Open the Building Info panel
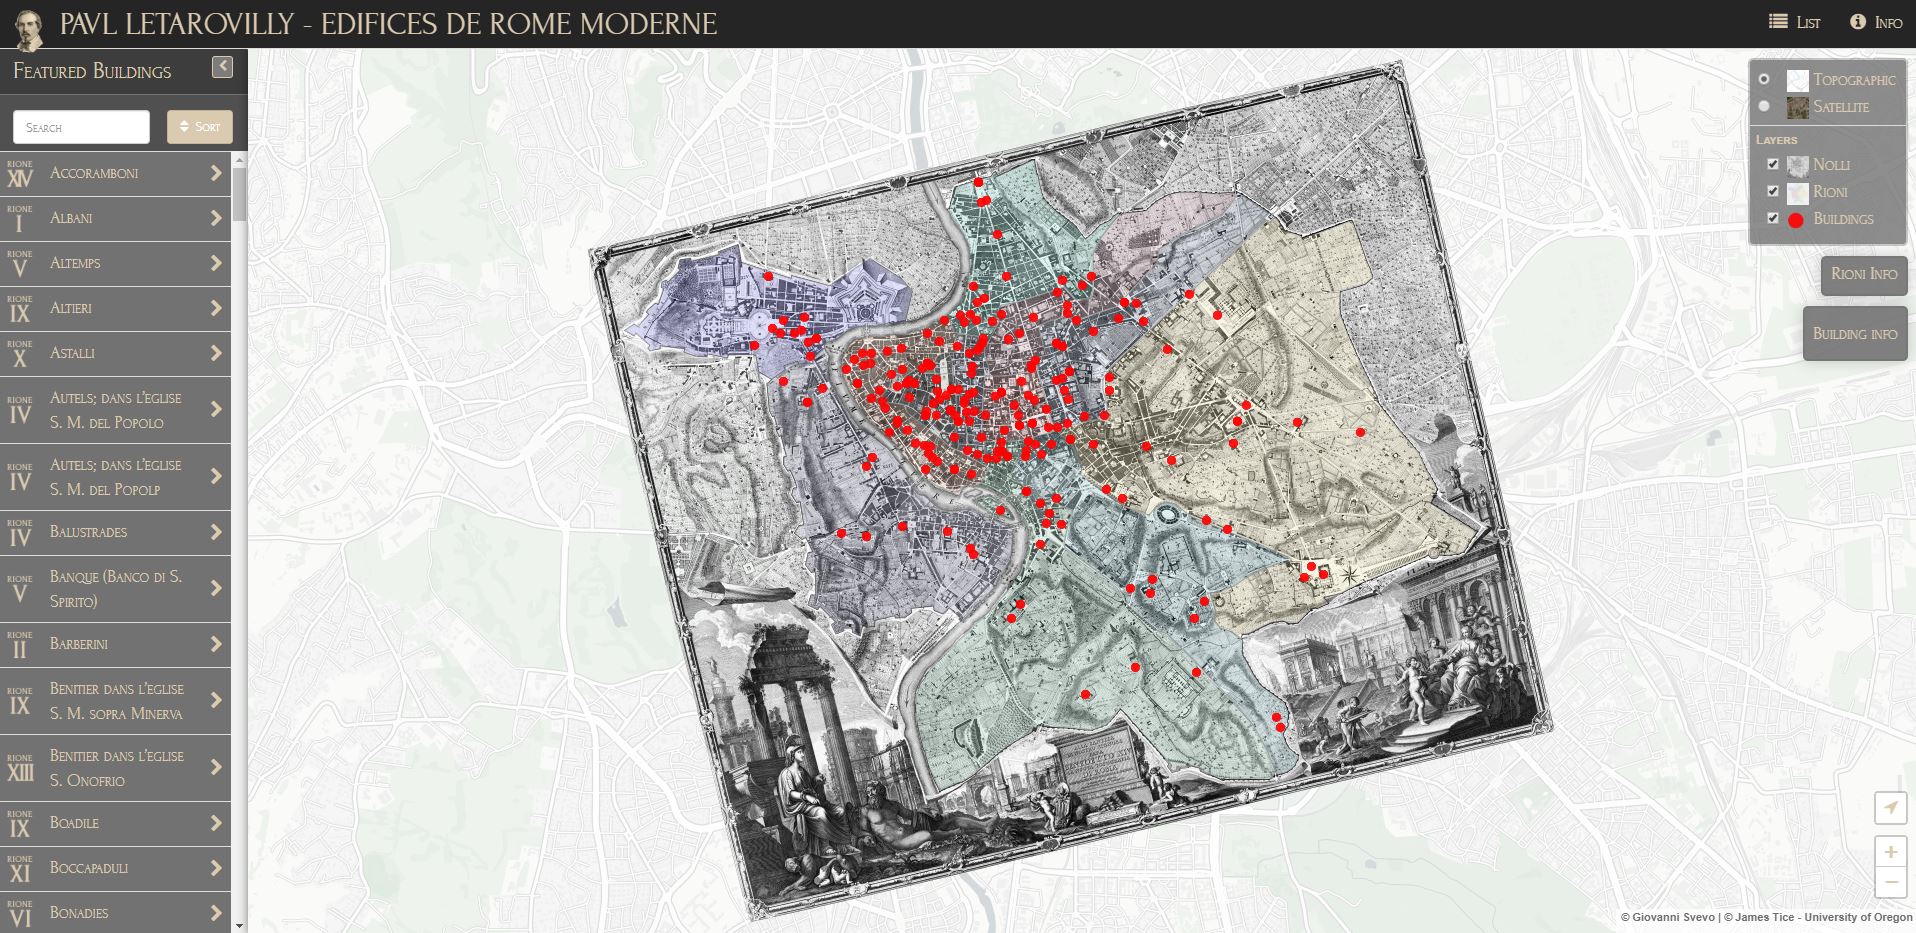Viewport: 1916px width, 933px height. point(1855,334)
